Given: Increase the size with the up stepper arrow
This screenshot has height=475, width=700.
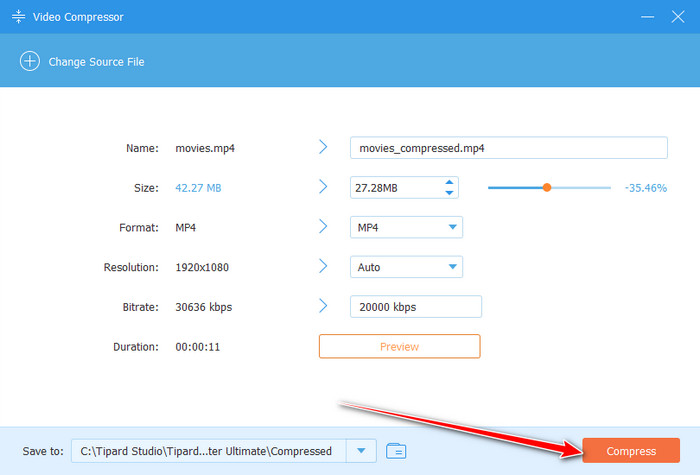Looking at the screenshot, I should (449, 182).
